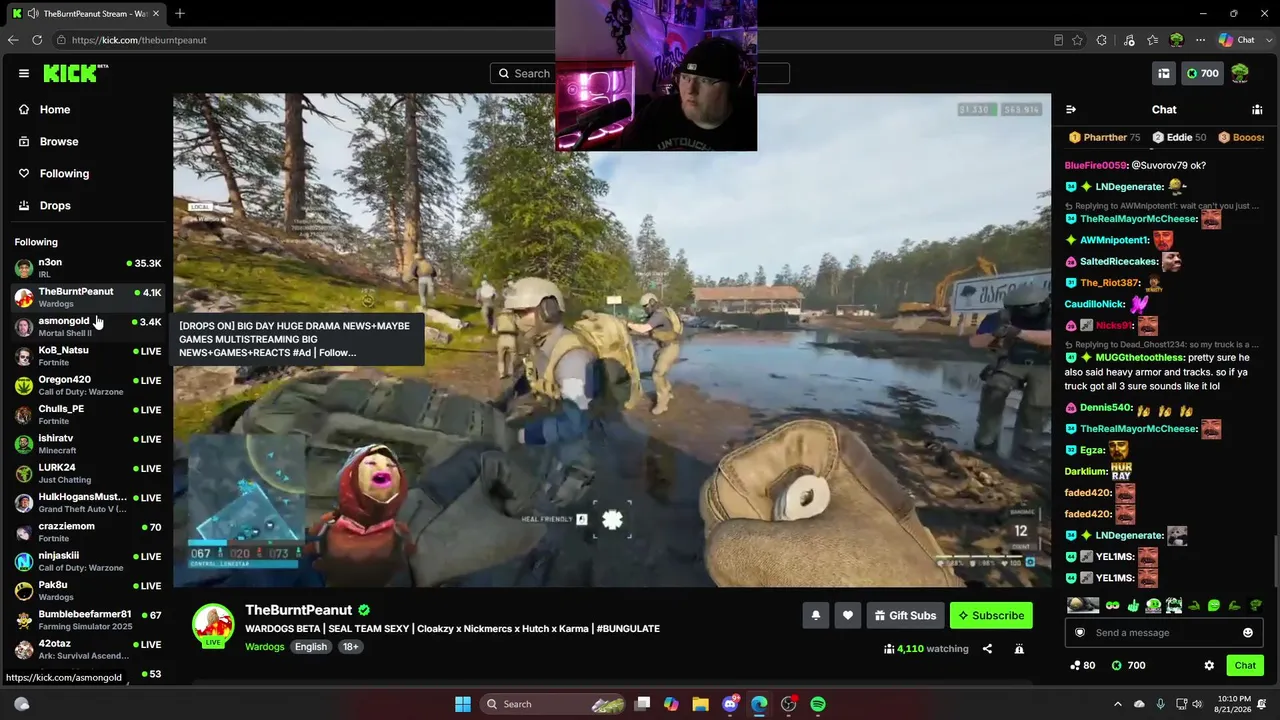This screenshot has width=1280, height=720.
Task: Open the browser extensions puzzle icon
Action: [x=1102, y=40]
